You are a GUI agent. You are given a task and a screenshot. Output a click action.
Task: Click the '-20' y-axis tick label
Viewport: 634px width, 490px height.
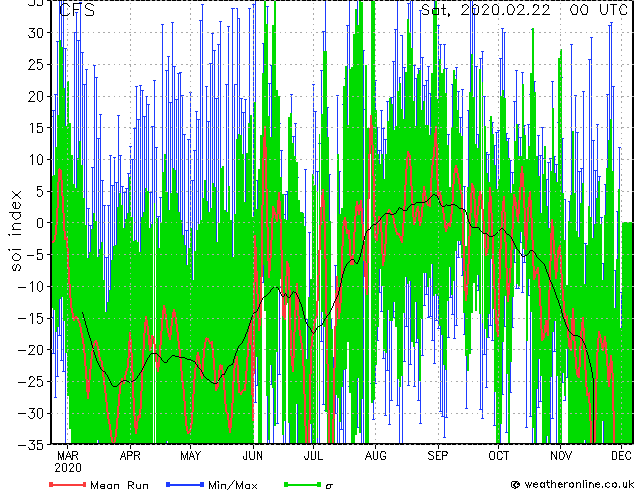32,350
